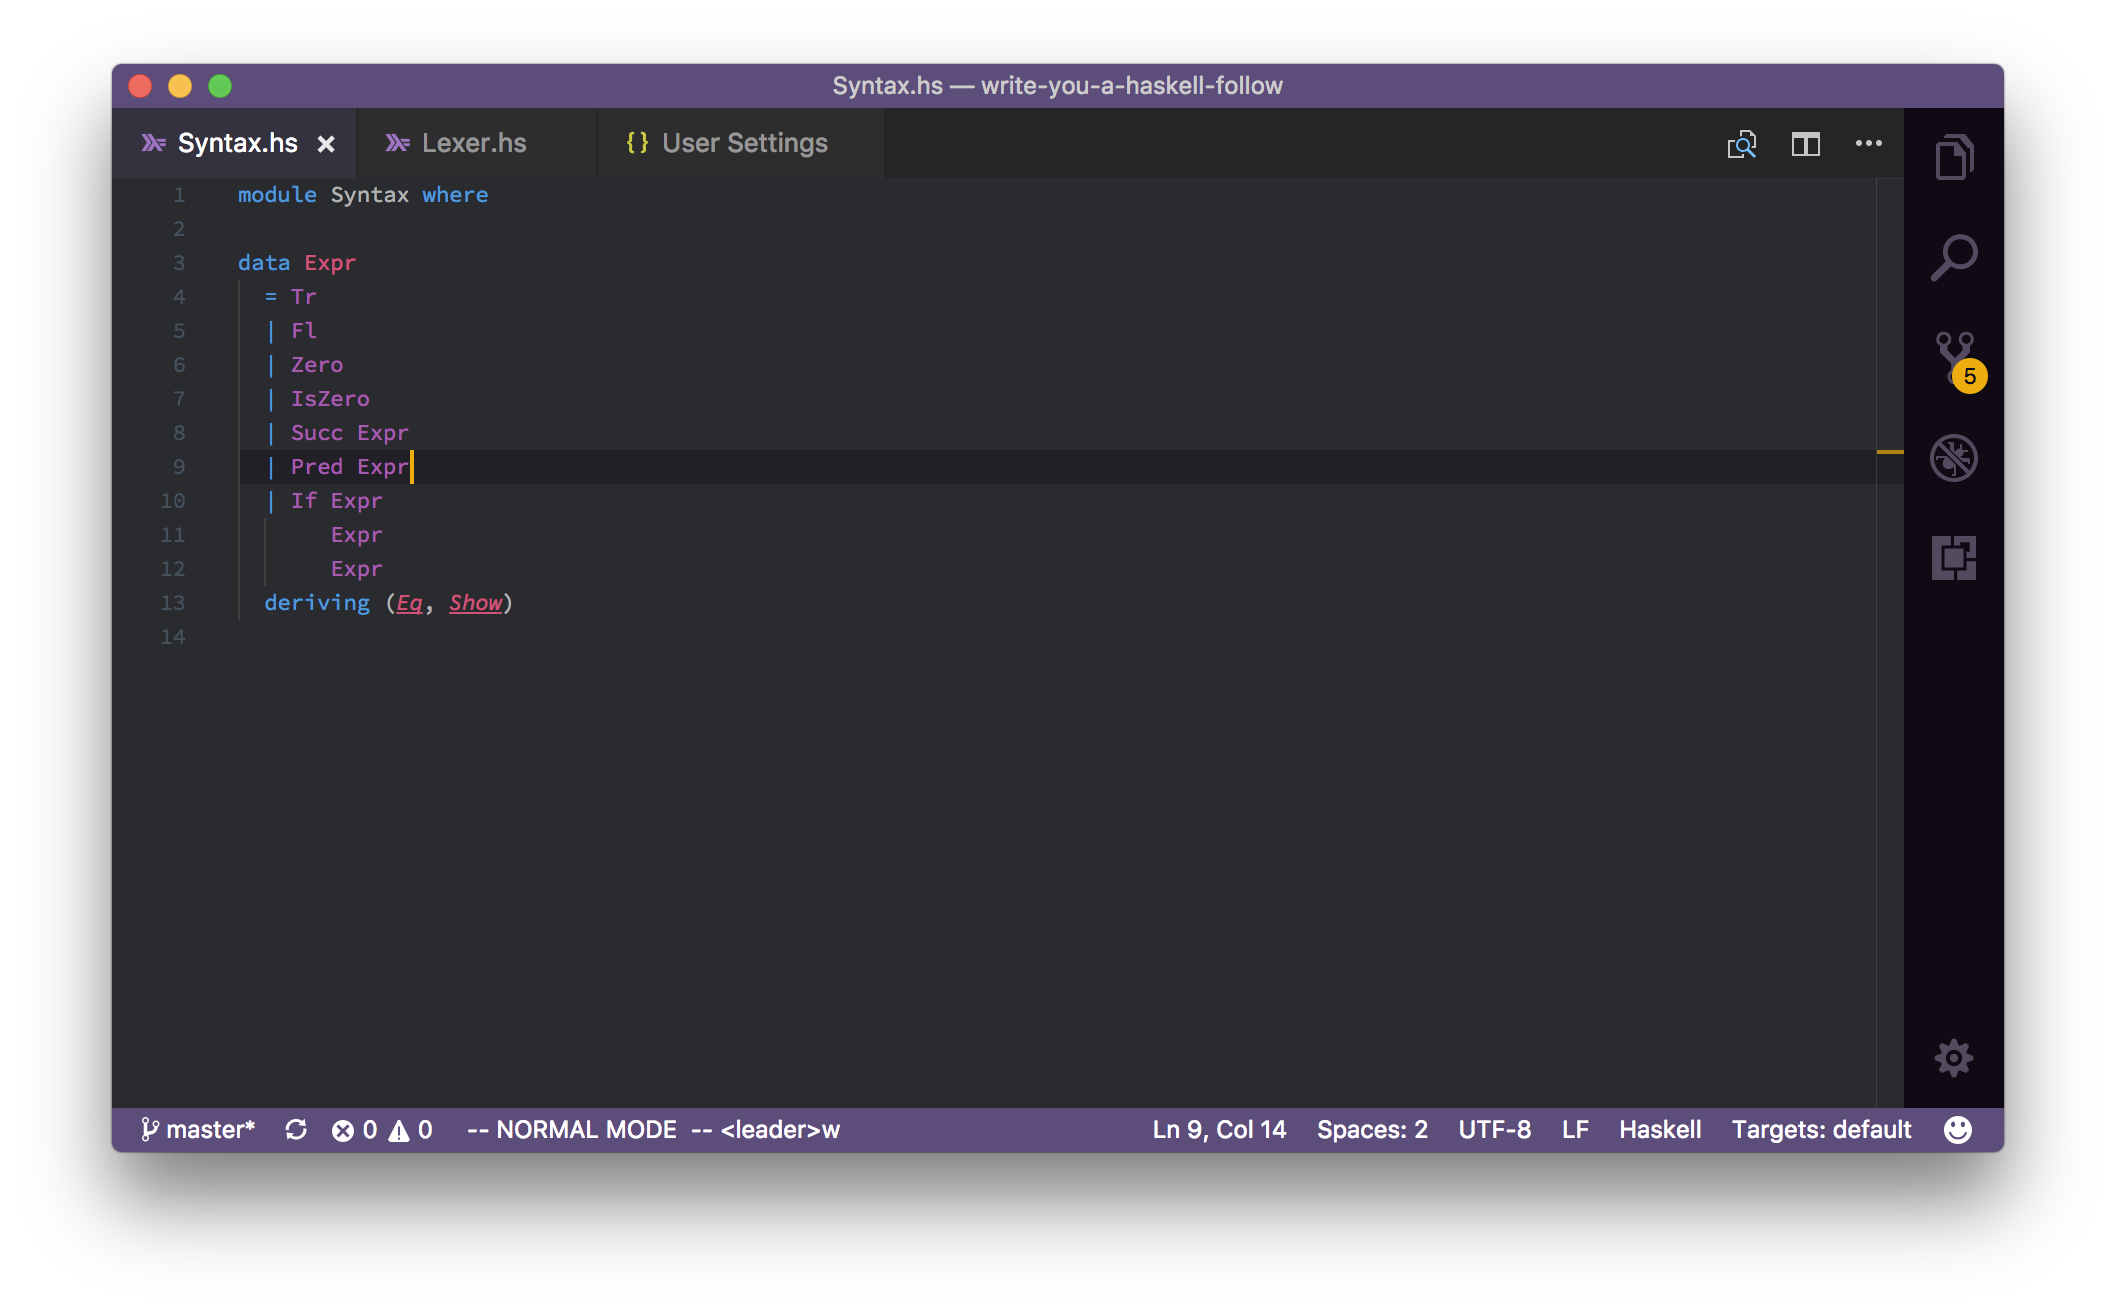Click the synchronize changes icon in the status bar
This screenshot has width=2116, height=1312.
[x=297, y=1129]
